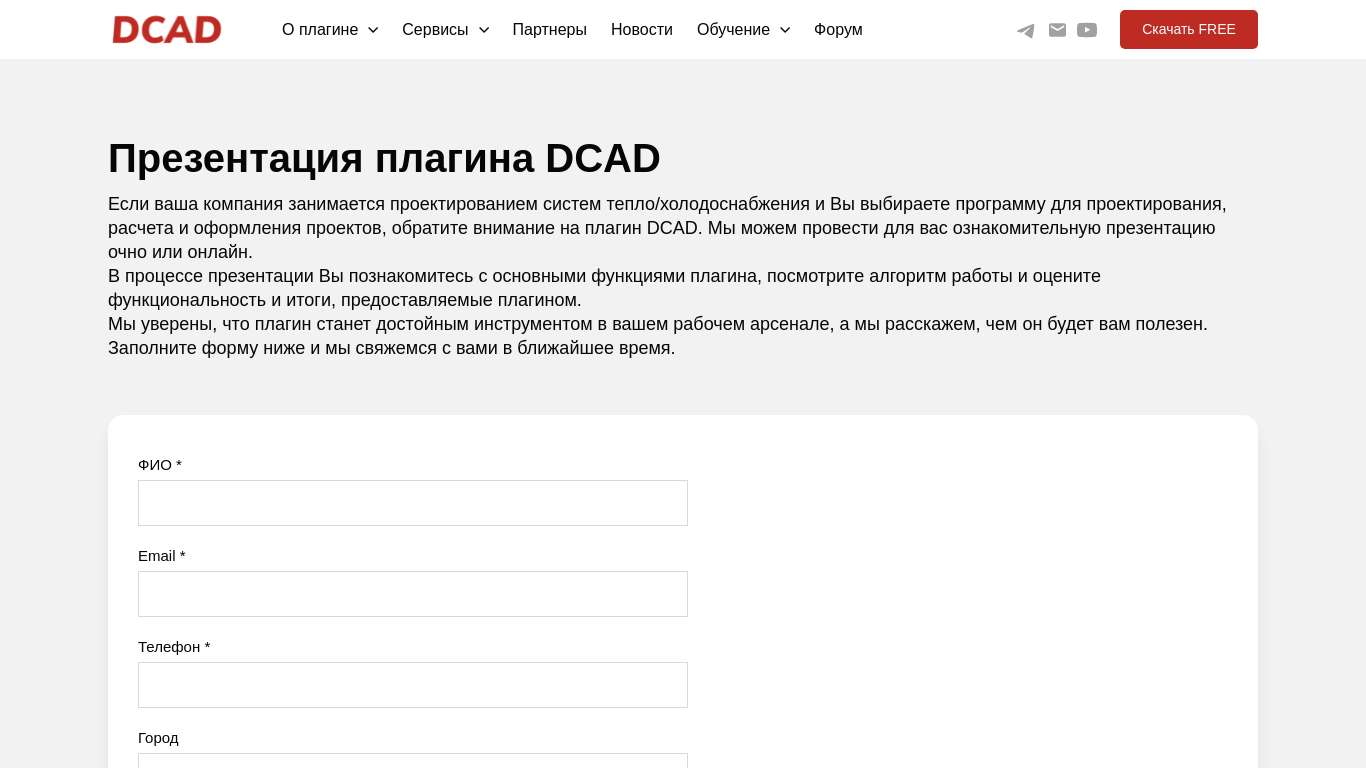Open the "Форум" menu link
Image resolution: width=1366 pixels, height=768 pixels.
pos(838,30)
